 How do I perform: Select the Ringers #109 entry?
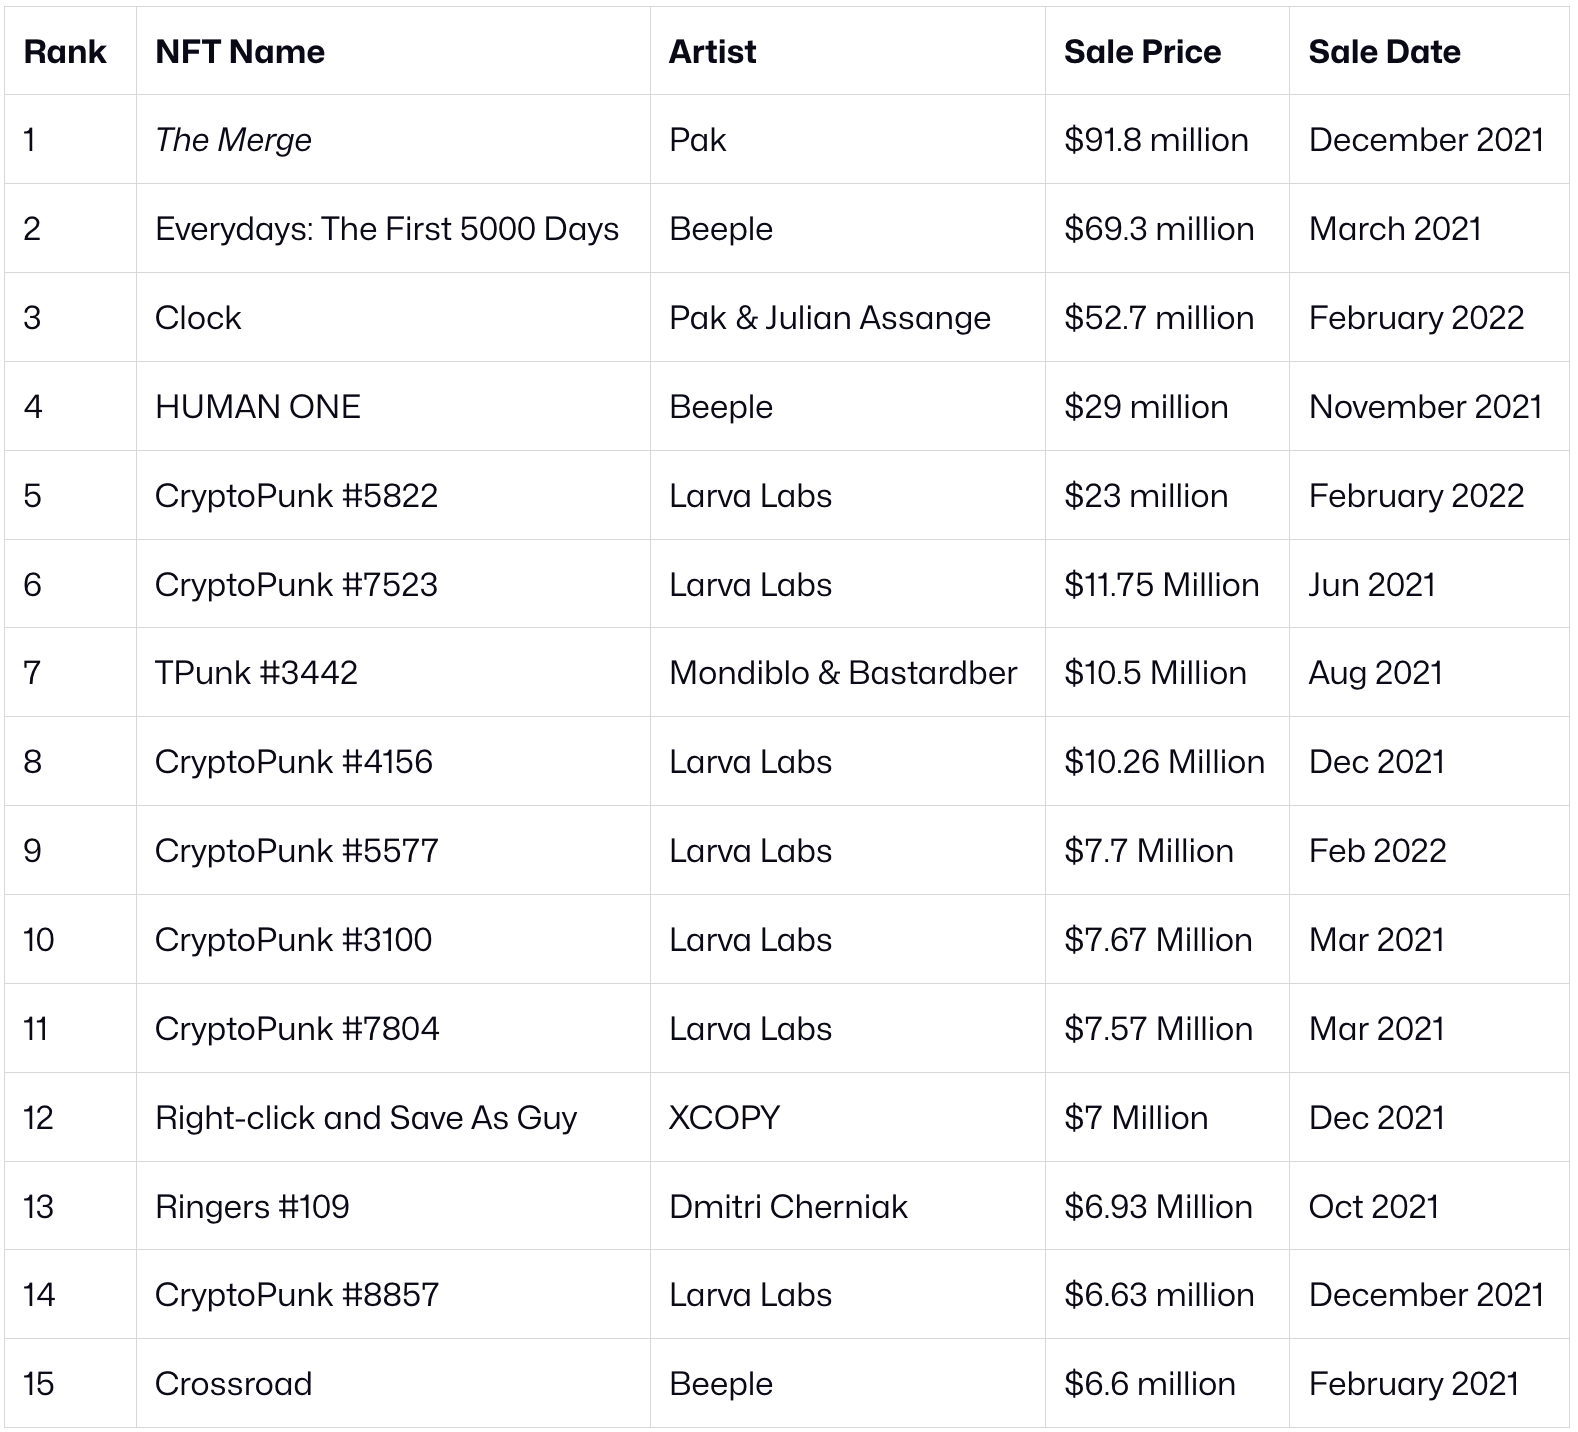[x=252, y=1207]
